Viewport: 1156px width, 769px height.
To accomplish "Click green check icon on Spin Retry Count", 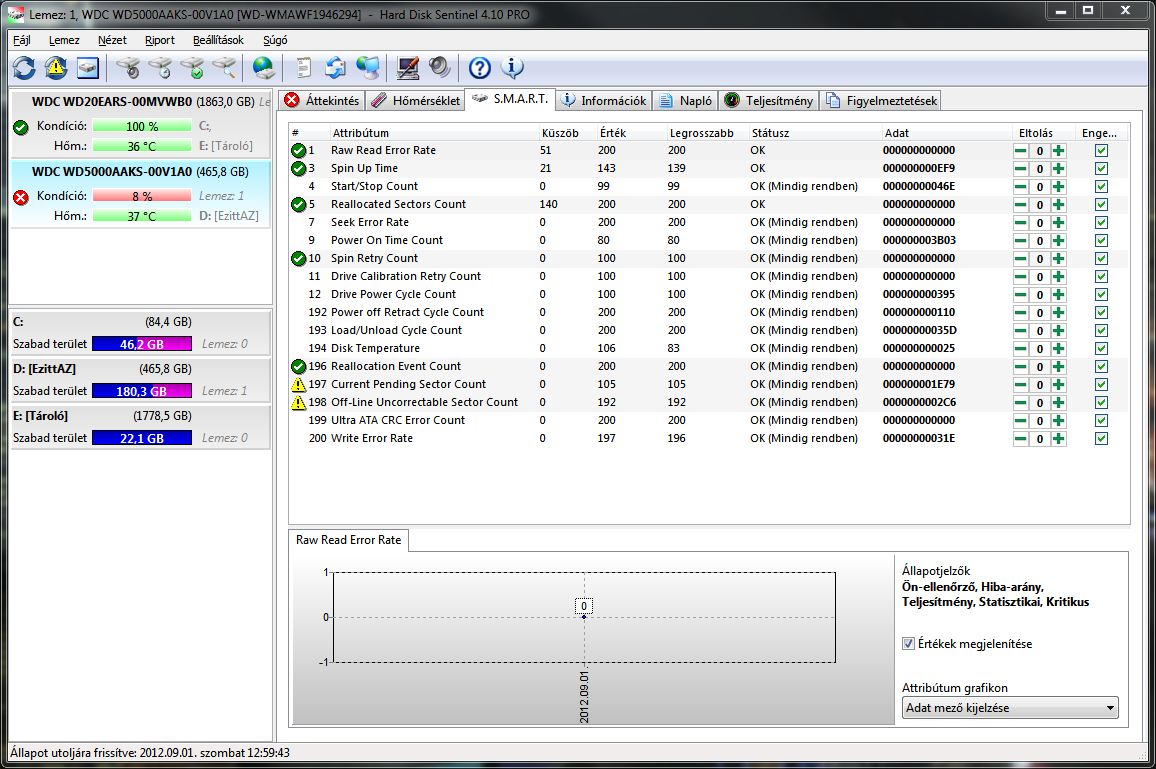I will coord(298,259).
